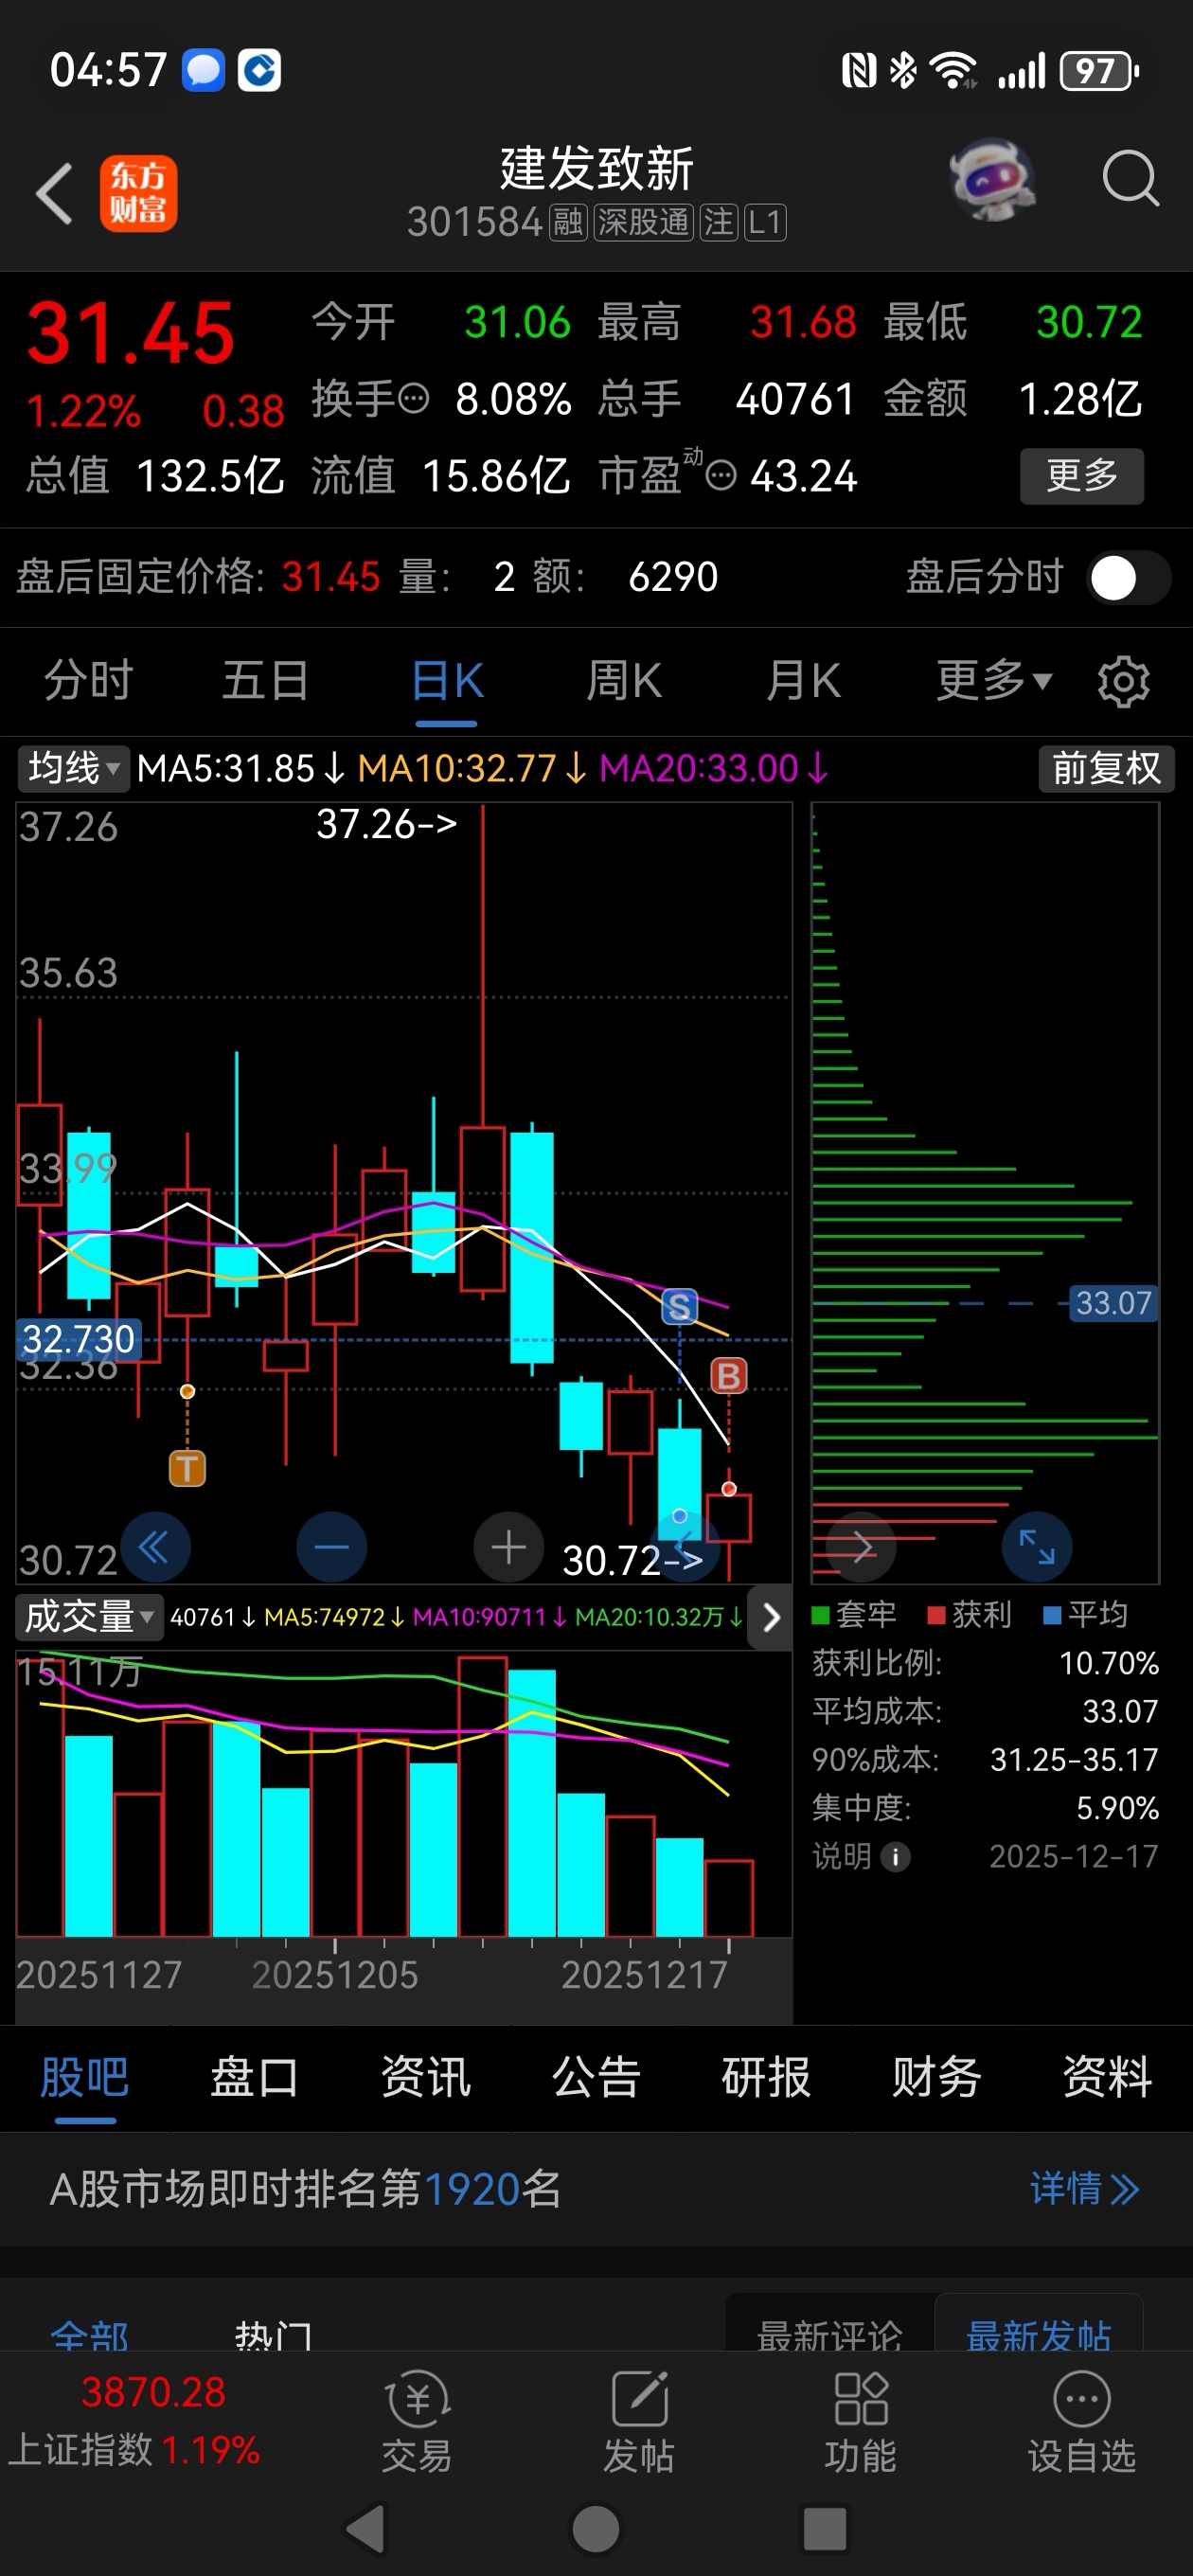Tap the arrow button on chip panel

click(x=861, y=1547)
